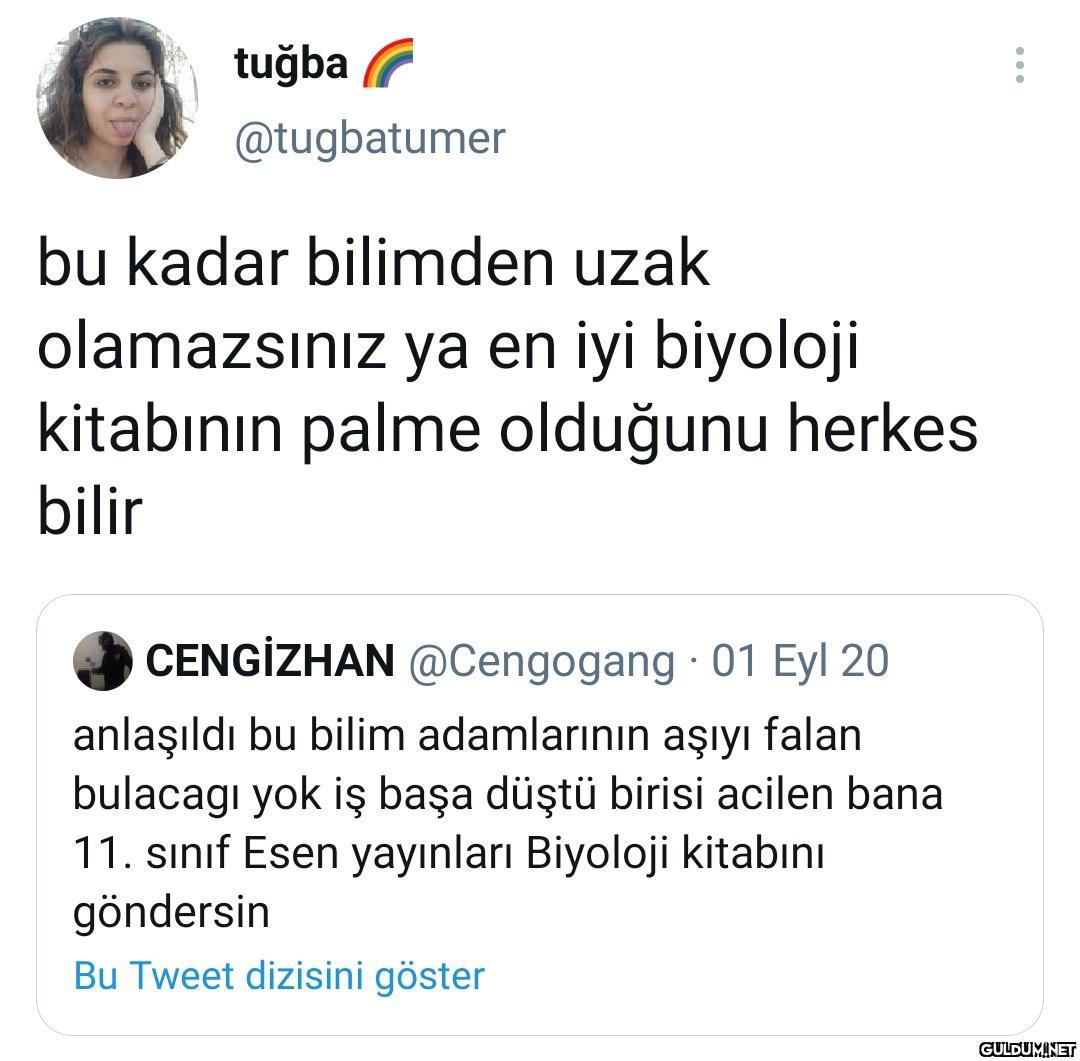The height and width of the screenshot is (1061, 1080).
Task: Open CENGİZHAN's small avatar
Action: (103, 660)
